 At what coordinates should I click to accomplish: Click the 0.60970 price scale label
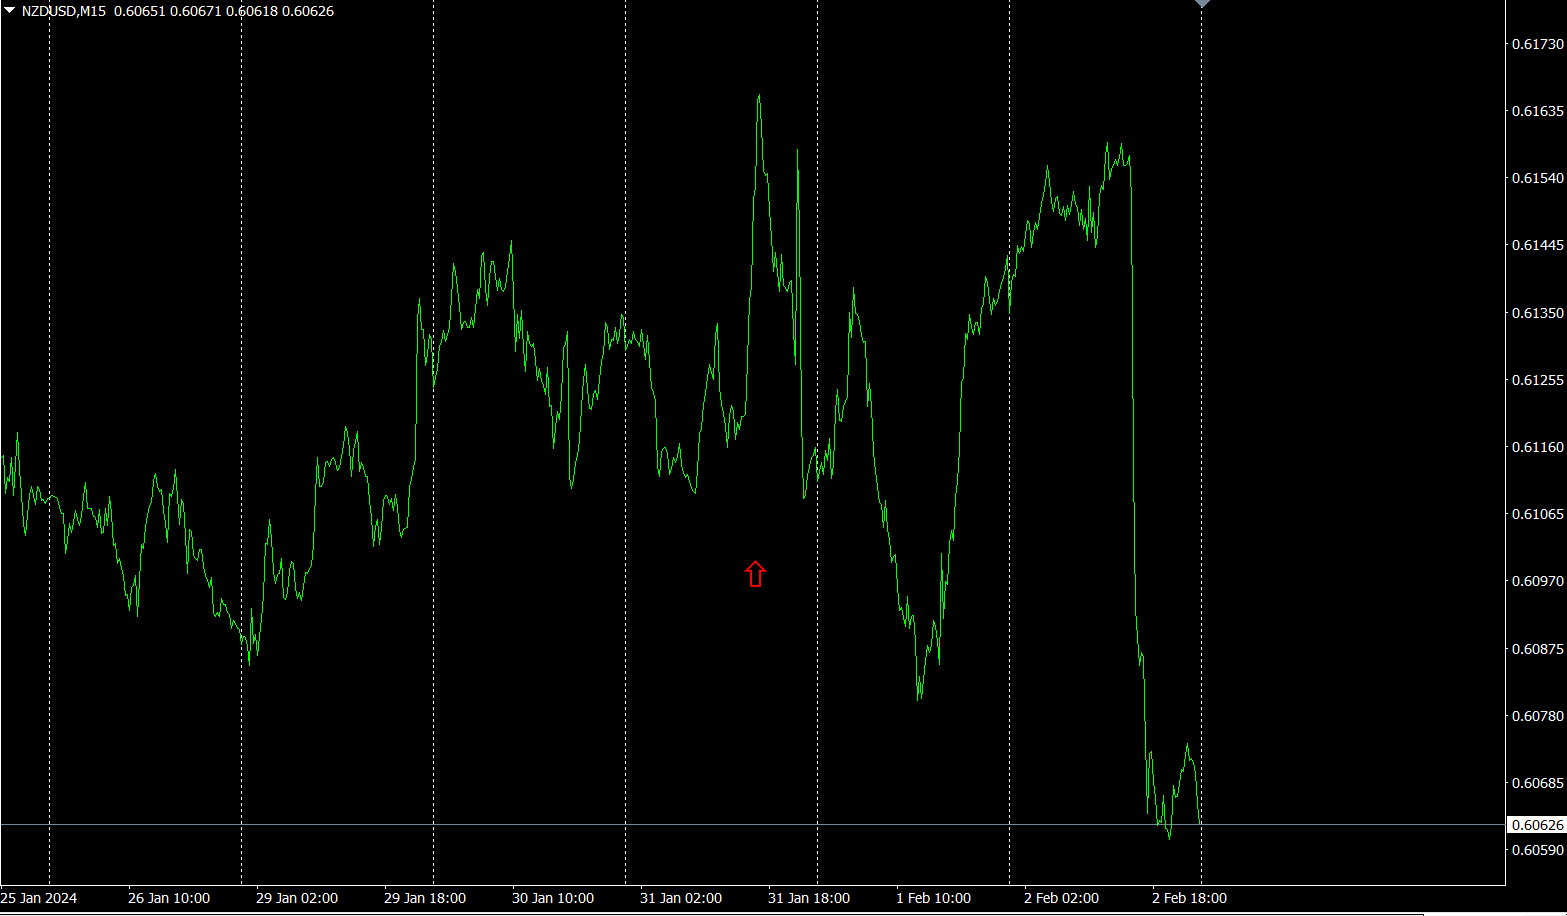tap(1537, 581)
